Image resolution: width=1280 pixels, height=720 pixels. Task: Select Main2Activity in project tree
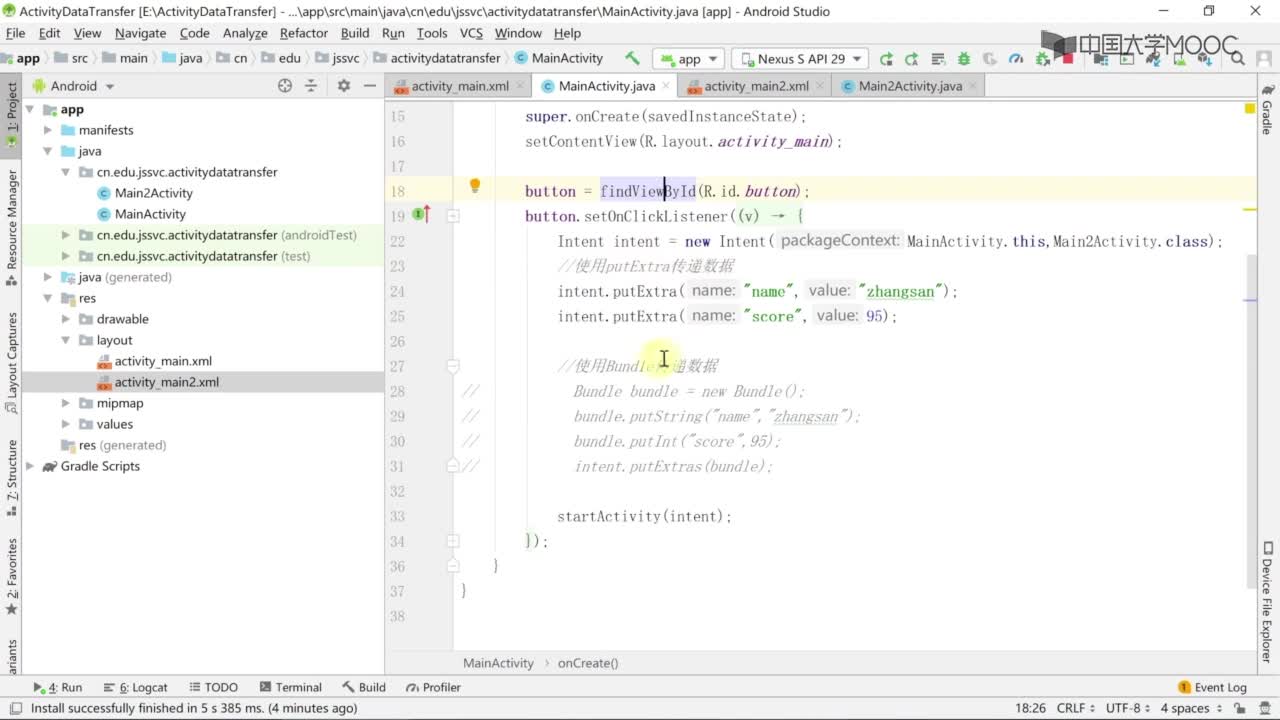153,193
